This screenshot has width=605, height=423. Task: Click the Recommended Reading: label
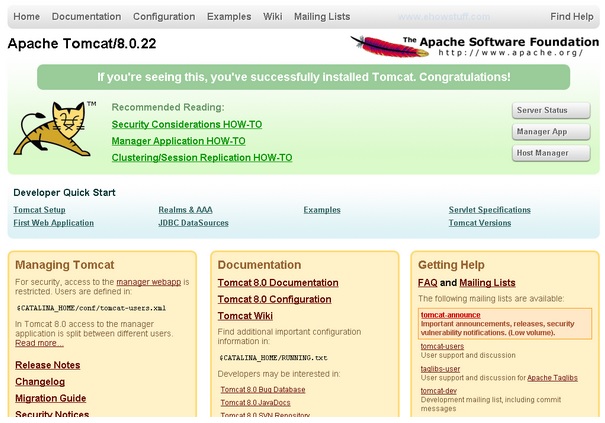168,107
